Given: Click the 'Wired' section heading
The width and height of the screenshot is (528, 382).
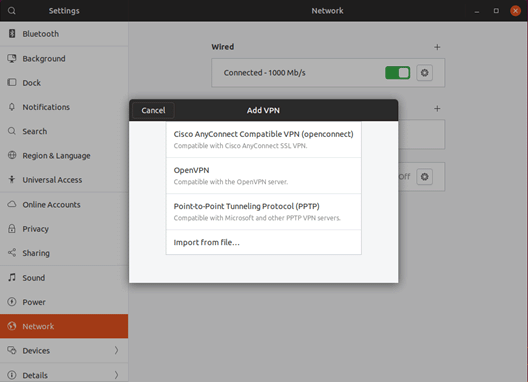Looking at the screenshot, I should pos(223,47).
